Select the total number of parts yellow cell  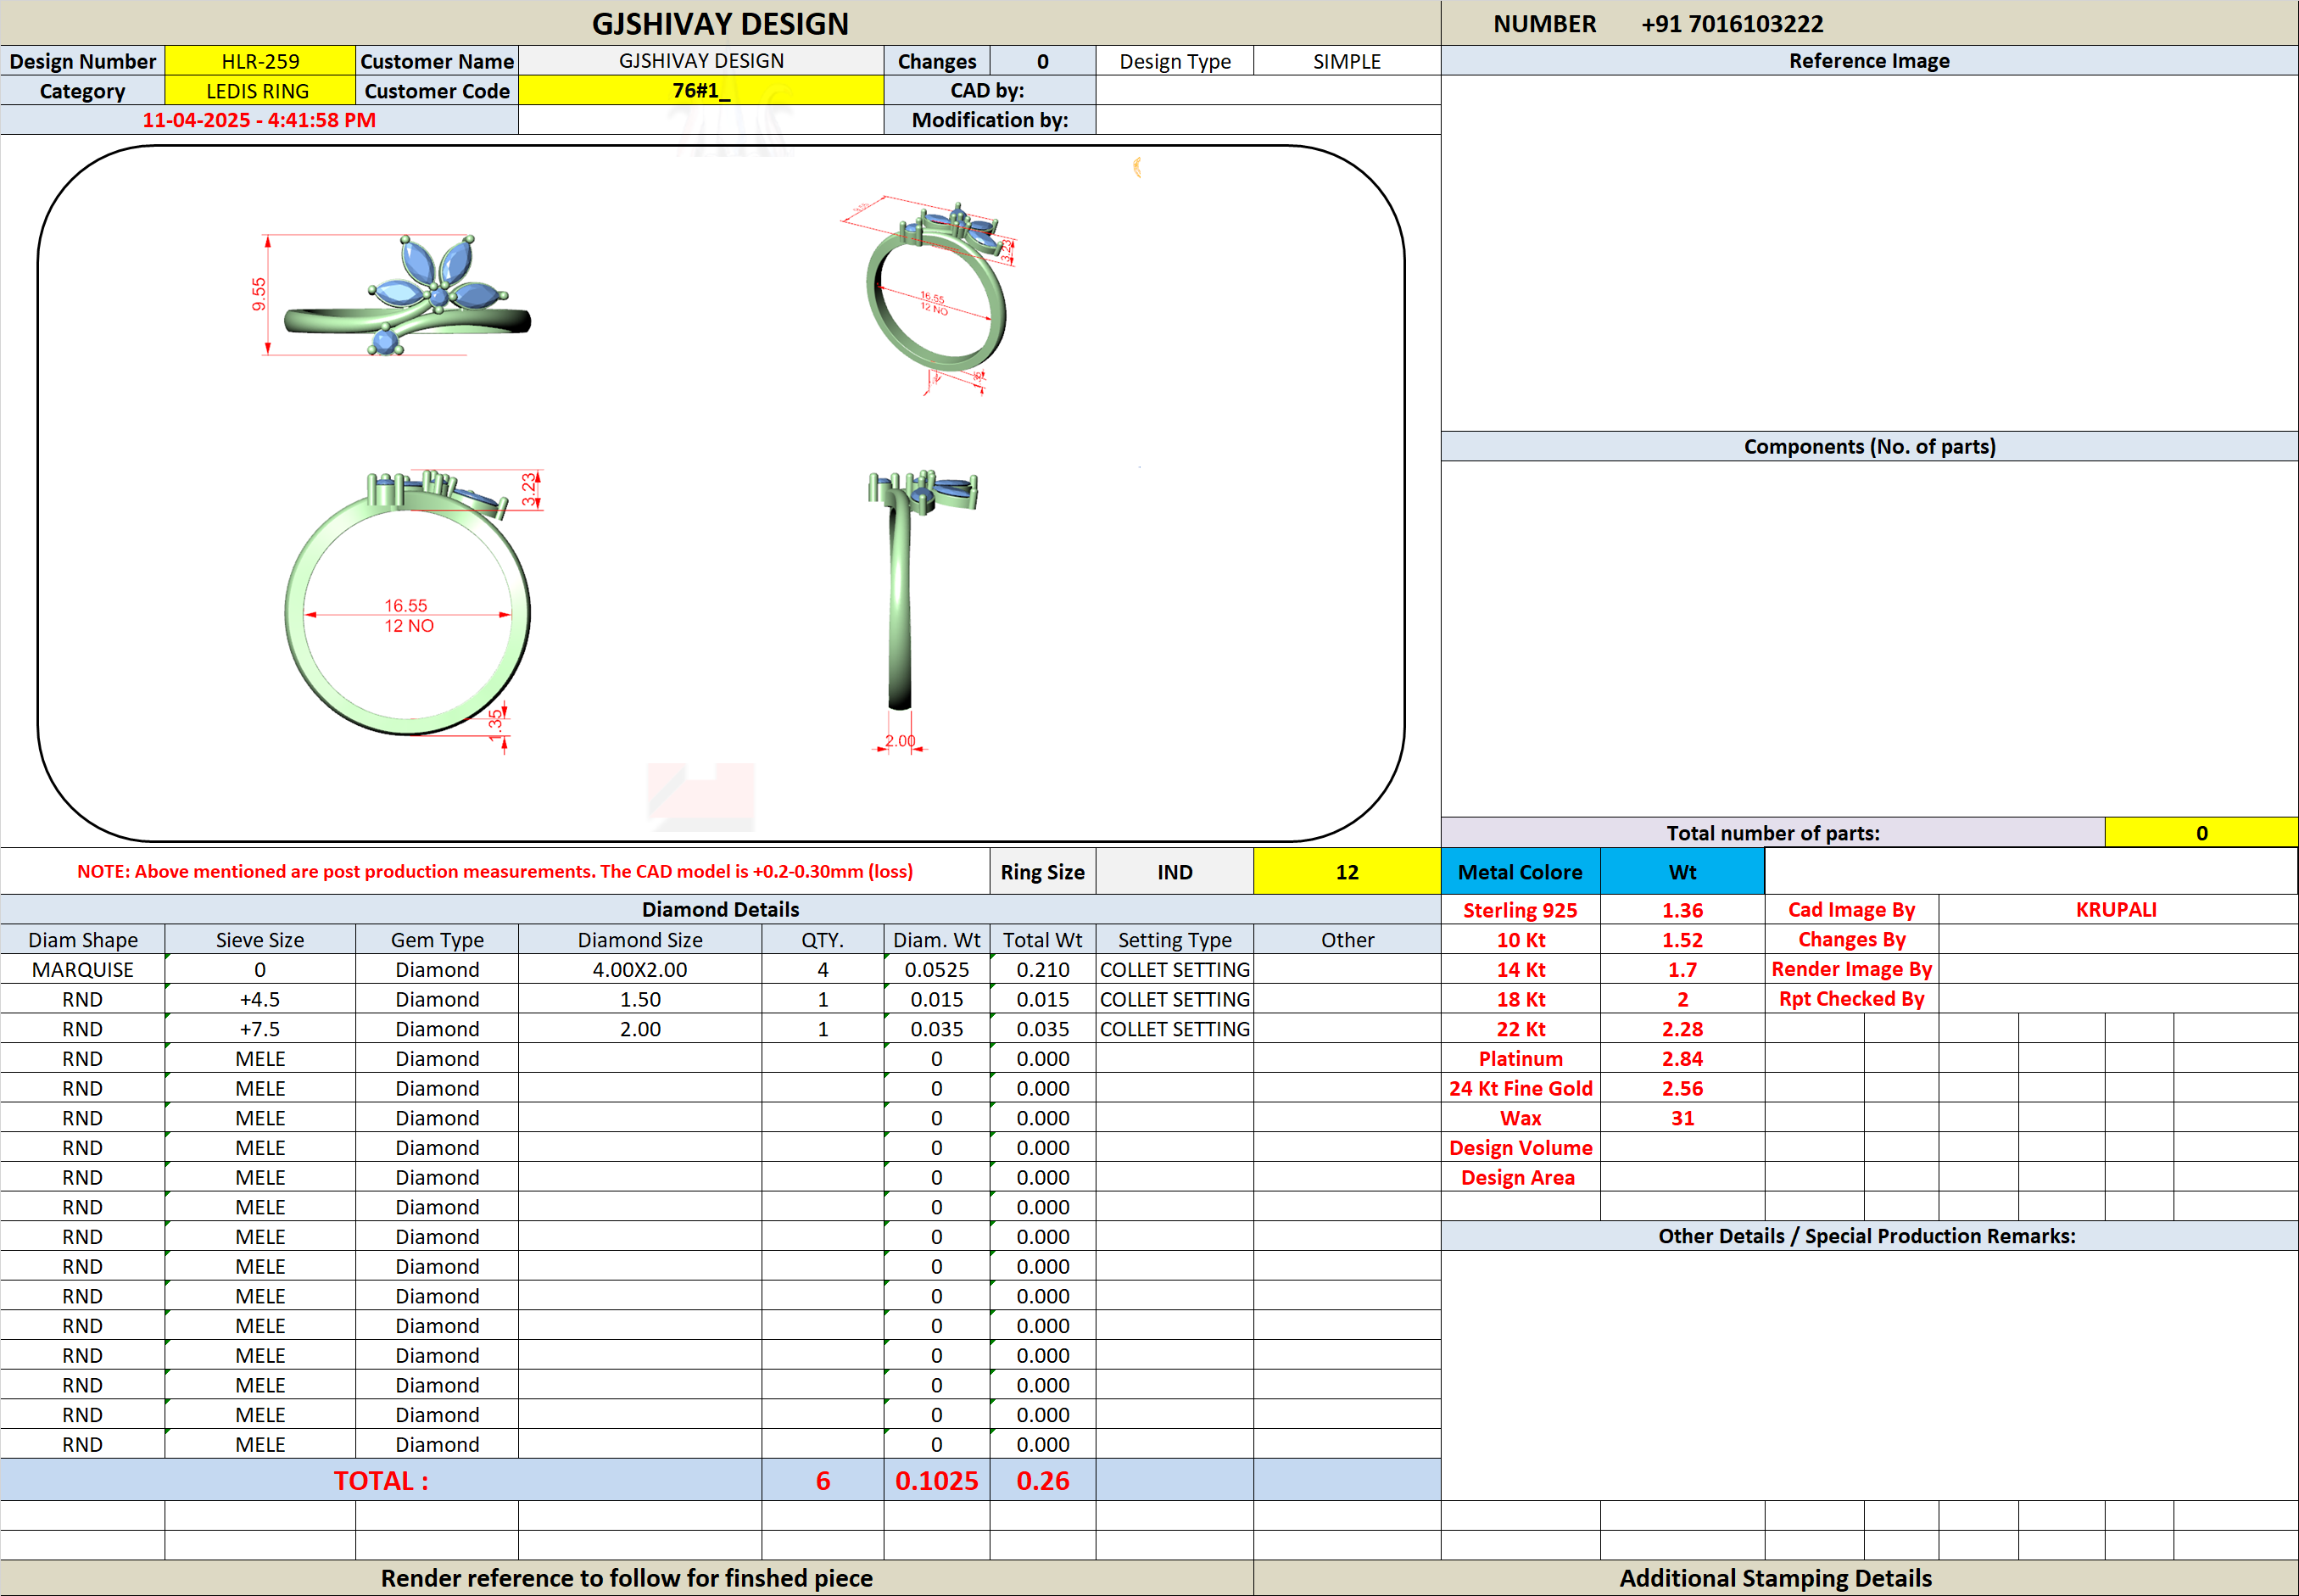2201,833
